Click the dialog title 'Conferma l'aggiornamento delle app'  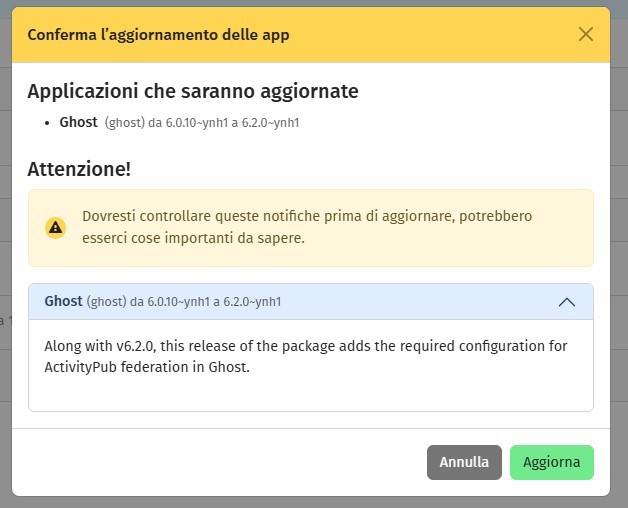tap(158, 35)
